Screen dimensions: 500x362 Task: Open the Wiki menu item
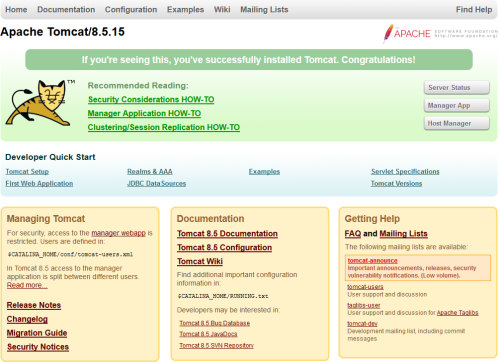point(222,10)
